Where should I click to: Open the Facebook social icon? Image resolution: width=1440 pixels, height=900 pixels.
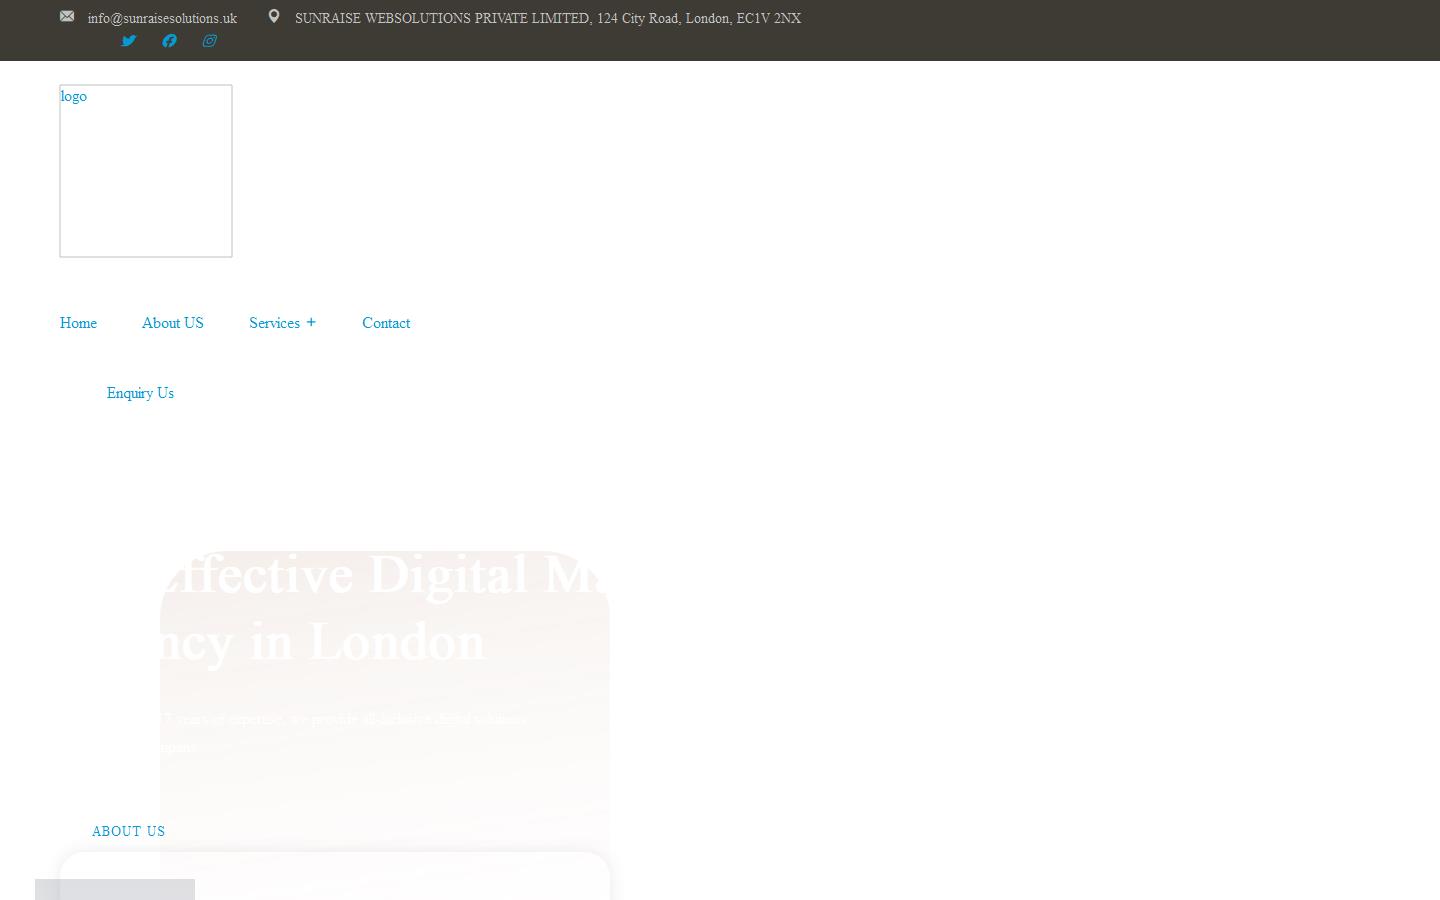click(168, 41)
